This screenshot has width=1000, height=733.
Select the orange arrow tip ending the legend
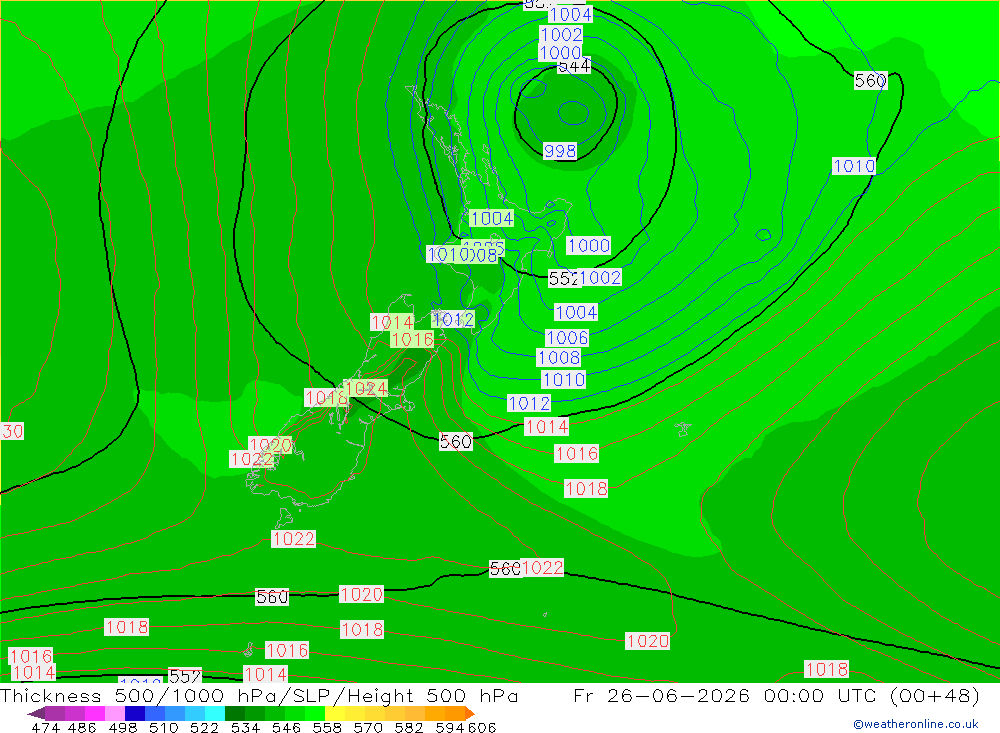tap(470, 713)
